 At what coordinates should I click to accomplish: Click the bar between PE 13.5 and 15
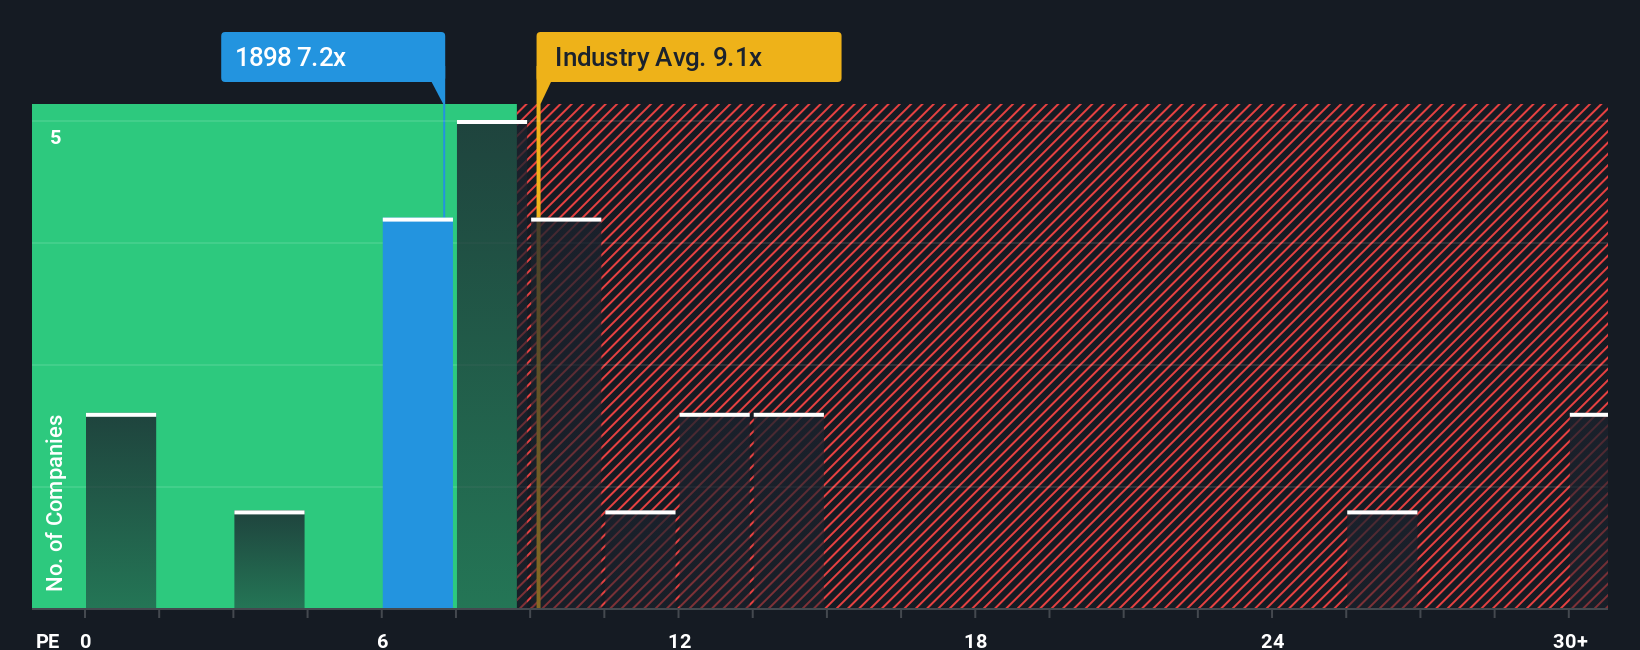click(789, 511)
